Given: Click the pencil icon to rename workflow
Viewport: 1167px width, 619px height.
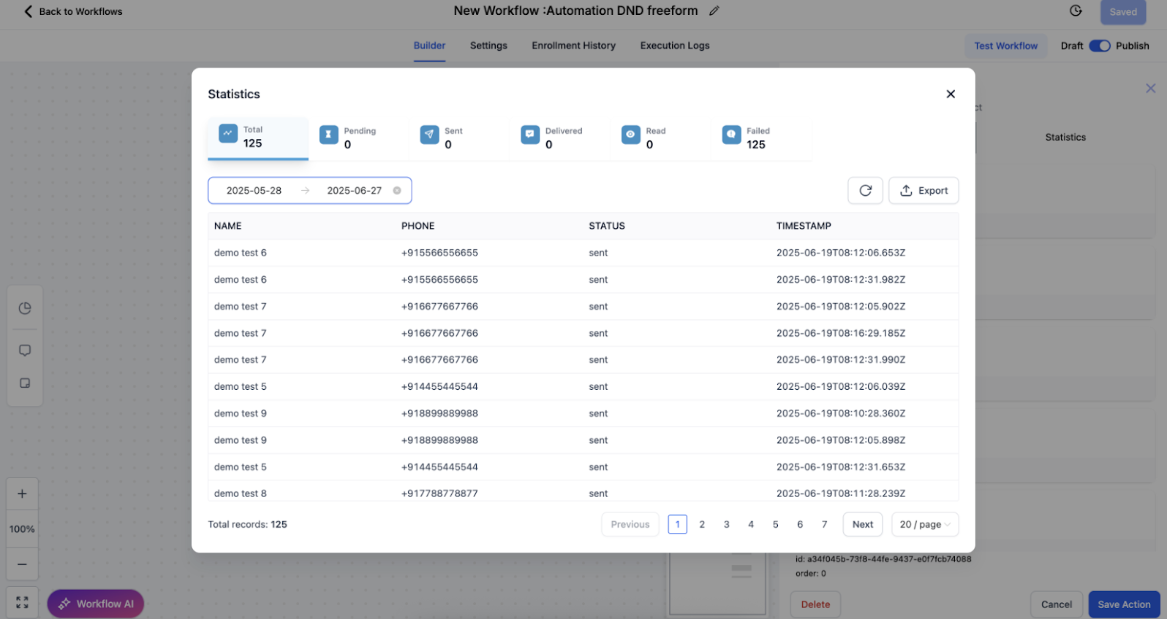Looking at the screenshot, I should point(714,11).
